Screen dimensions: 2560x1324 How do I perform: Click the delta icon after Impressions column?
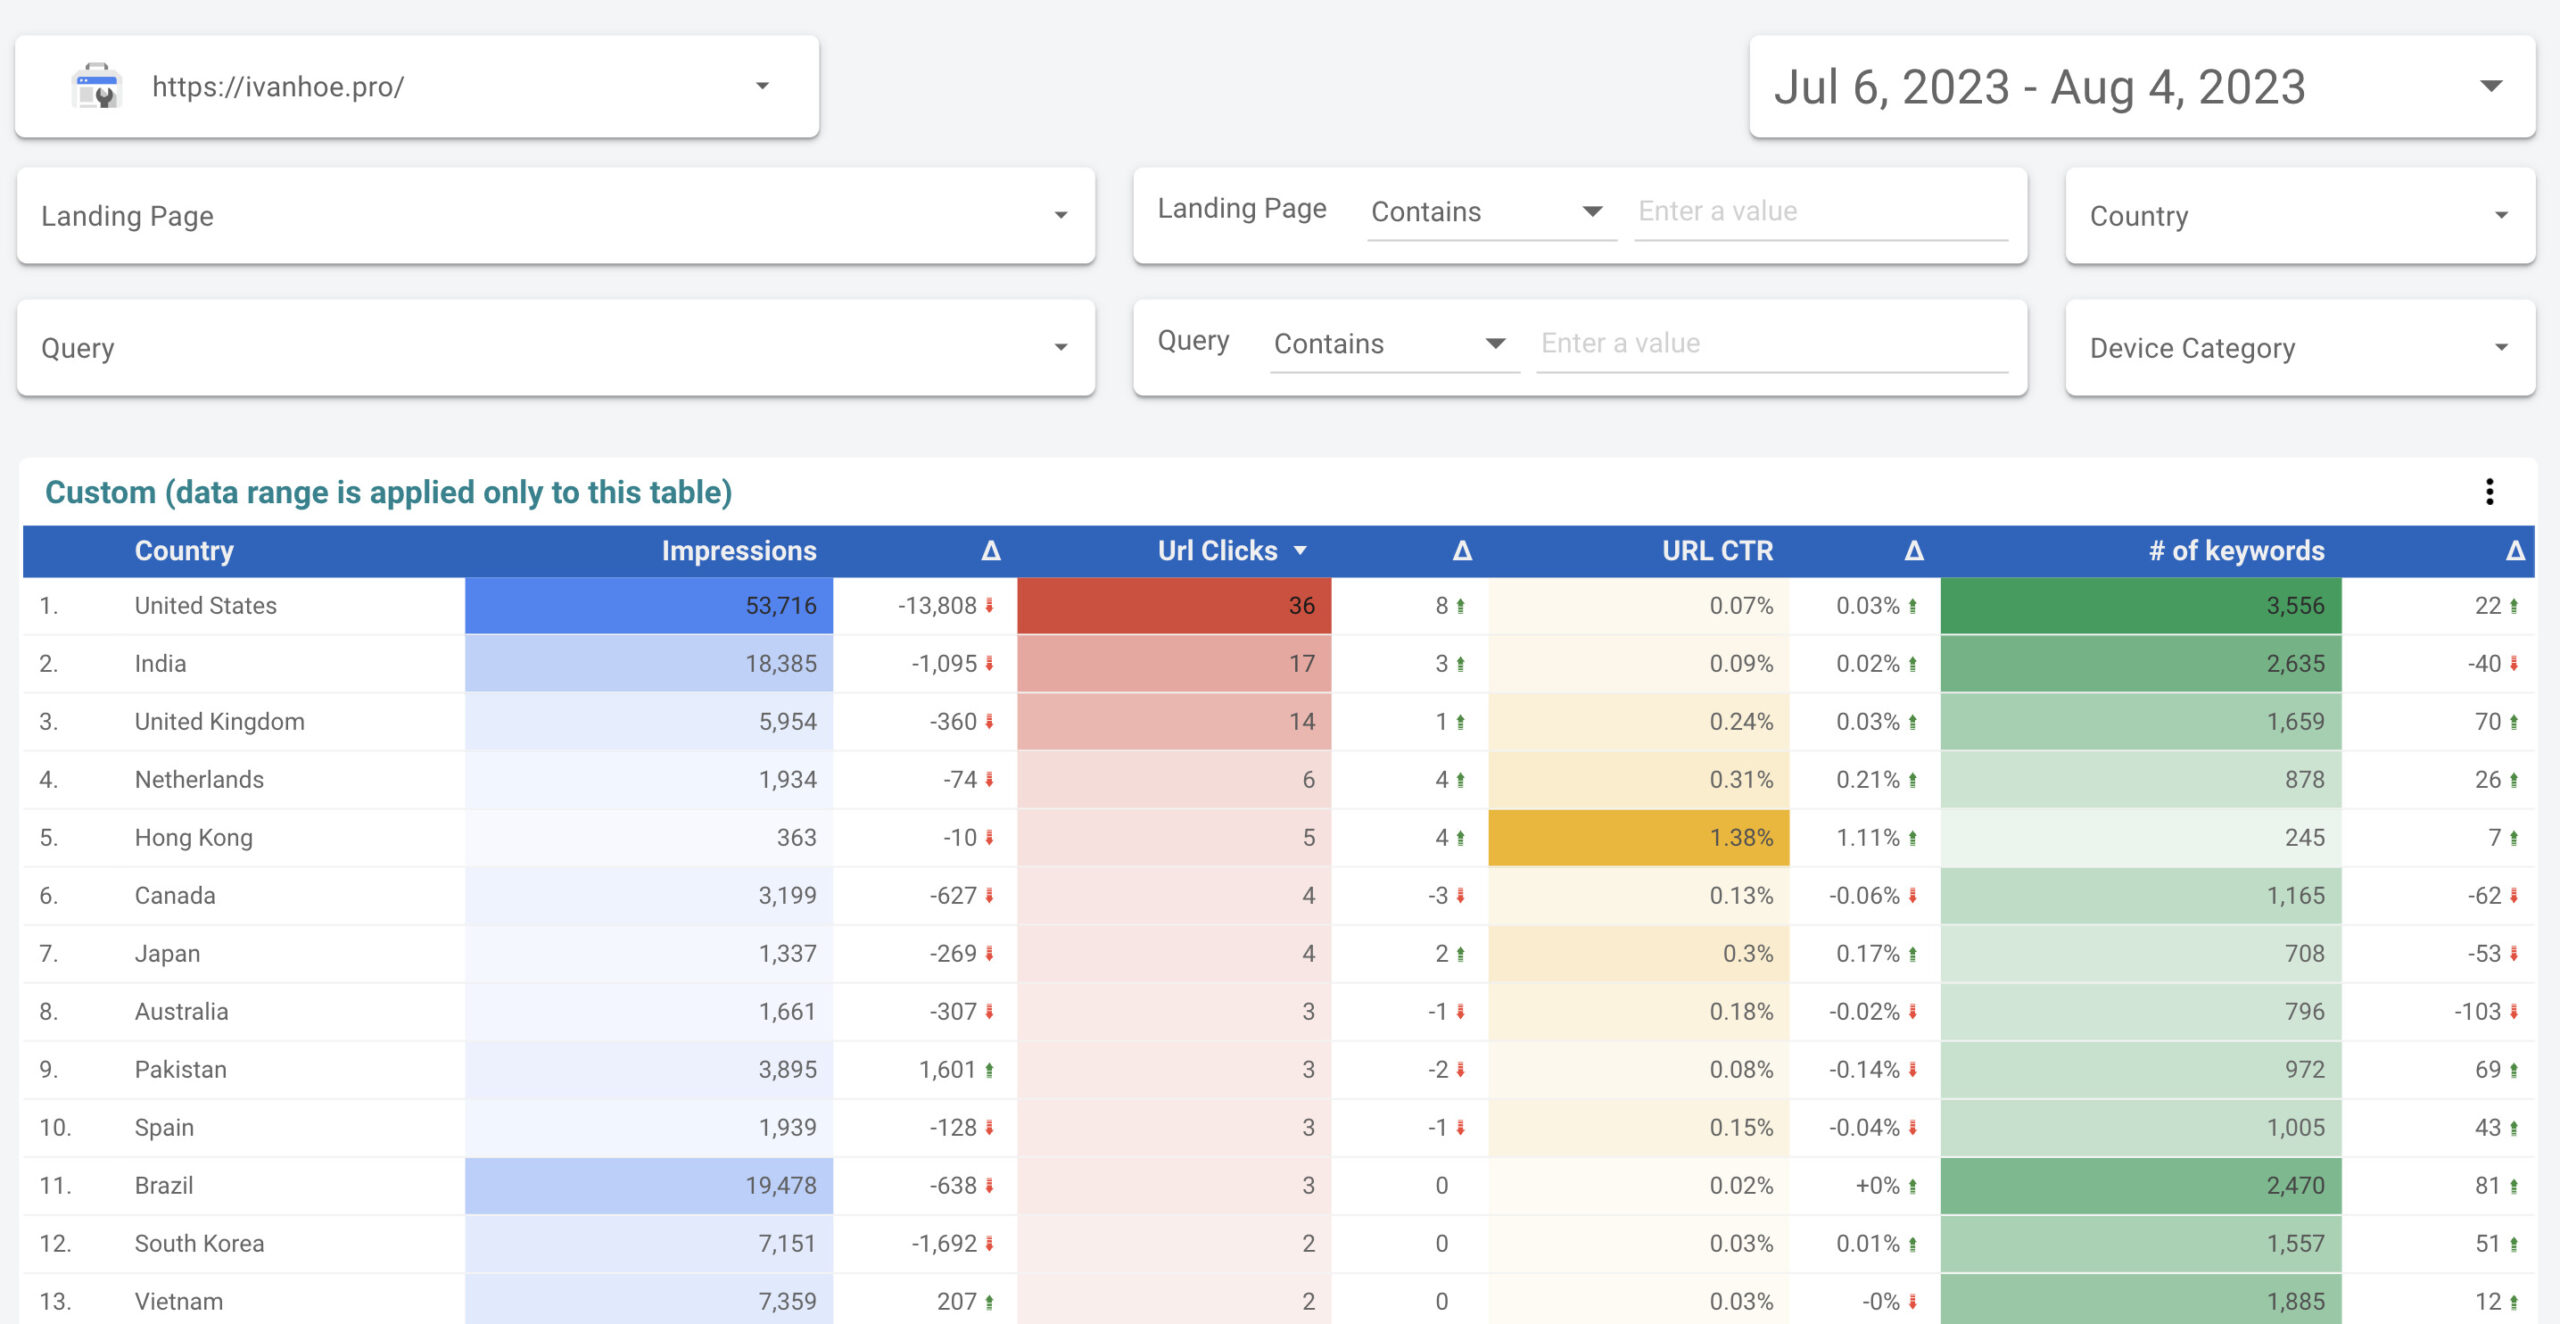tap(990, 551)
